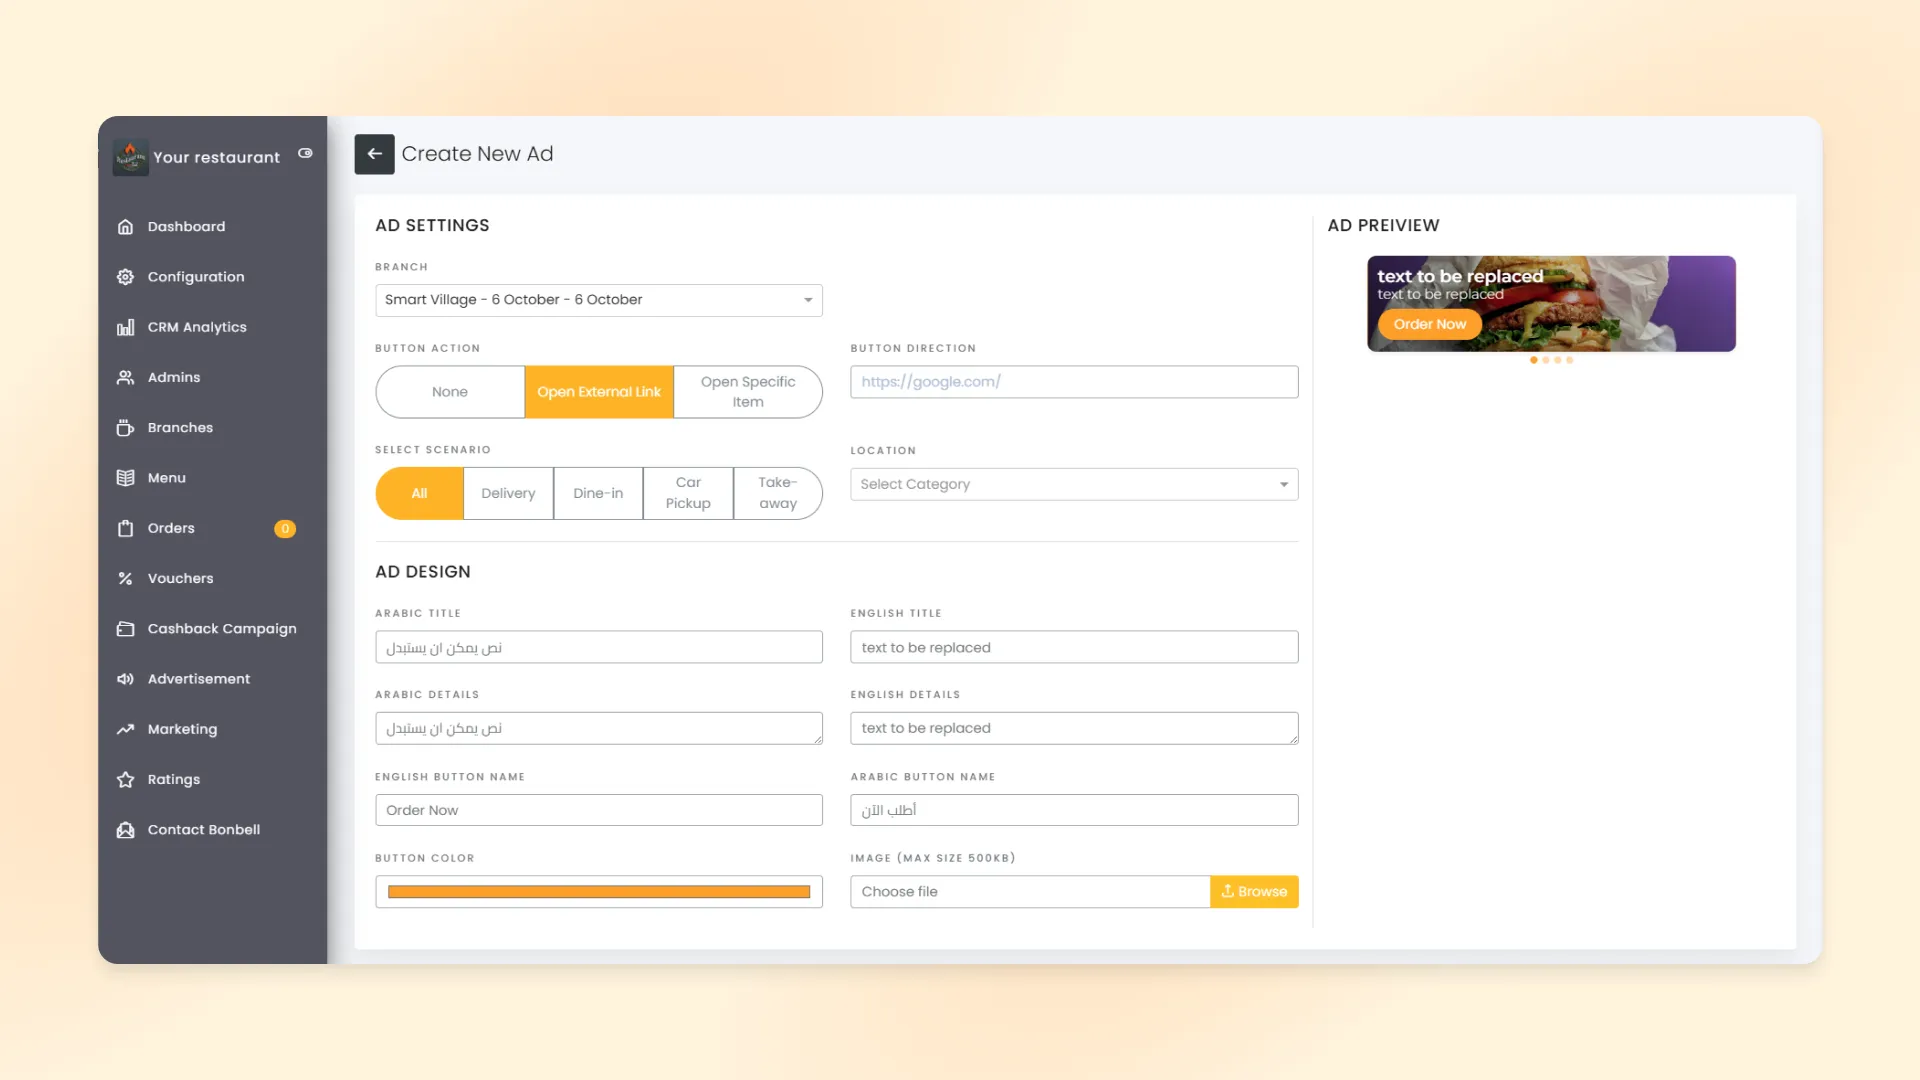Click the Your restaurant name text
The height and width of the screenshot is (1080, 1920).
[x=216, y=158]
